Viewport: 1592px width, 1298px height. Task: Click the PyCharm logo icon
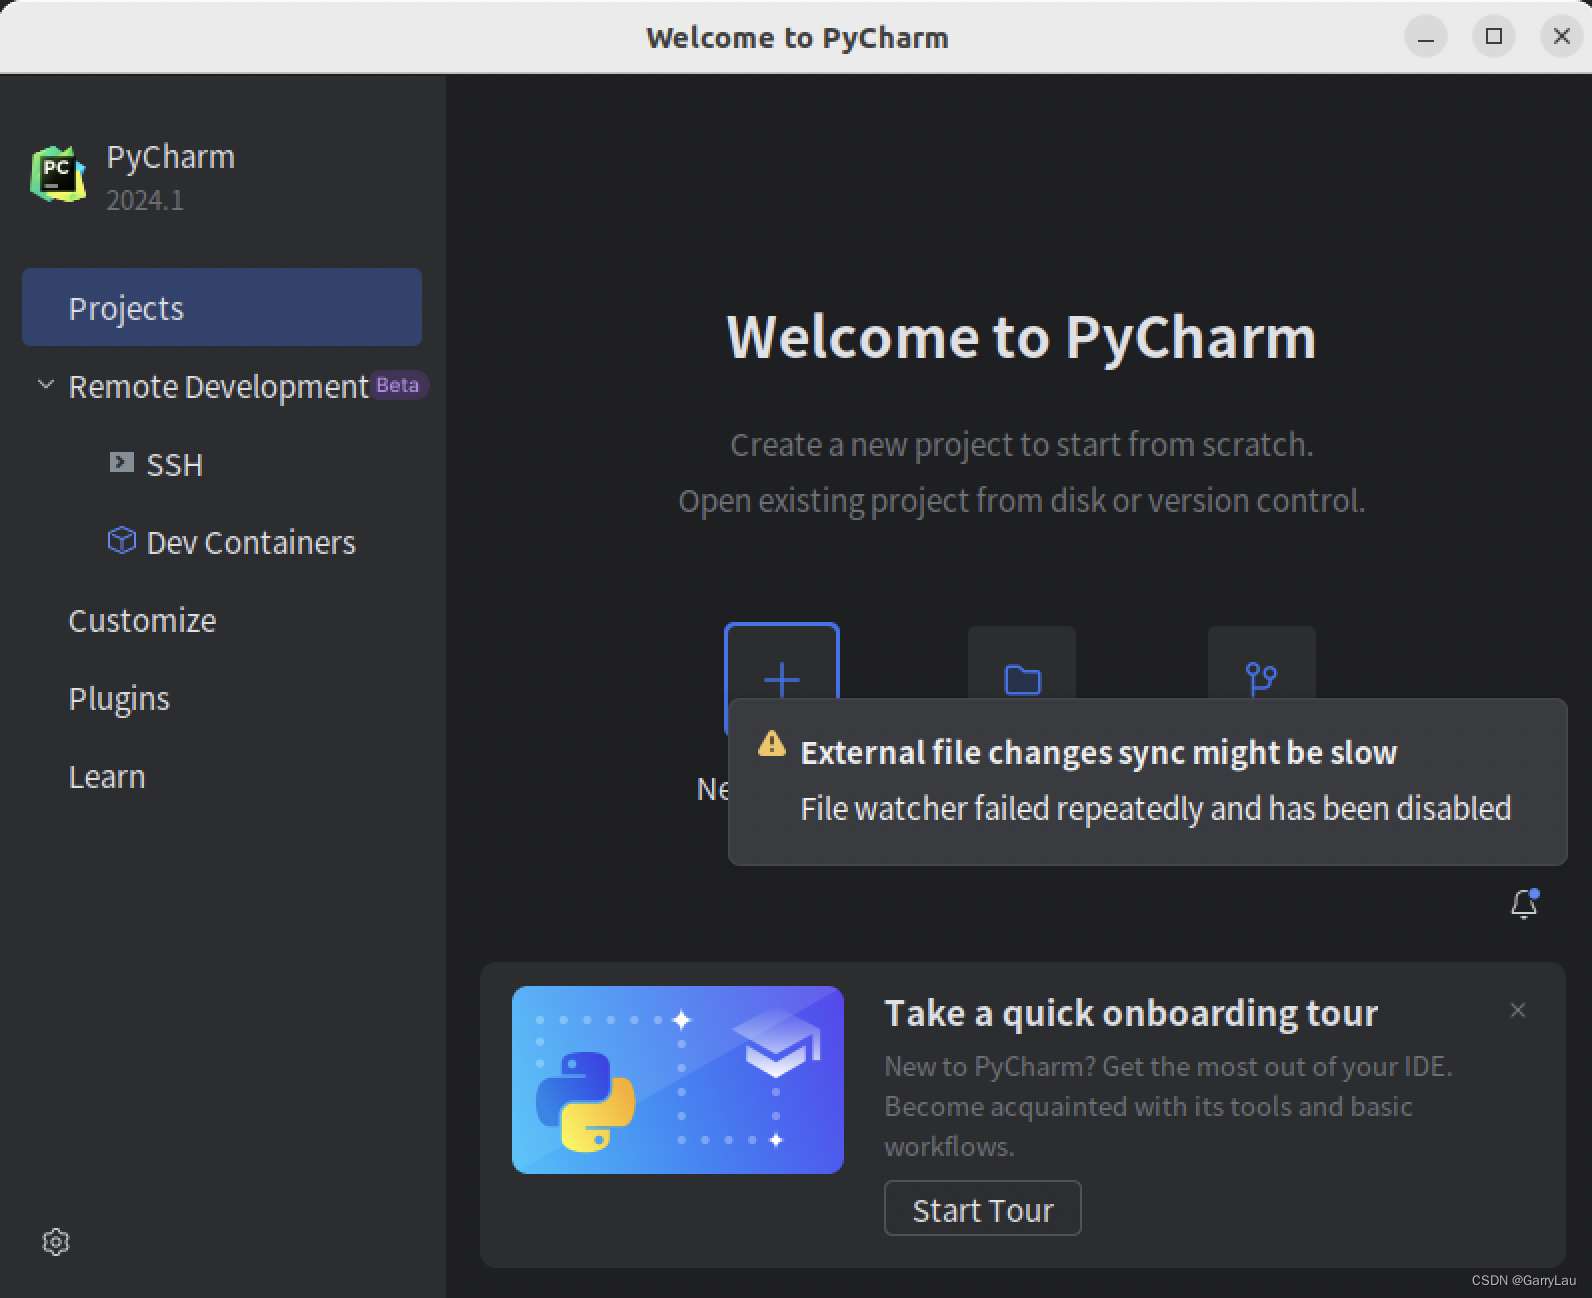point(58,174)
